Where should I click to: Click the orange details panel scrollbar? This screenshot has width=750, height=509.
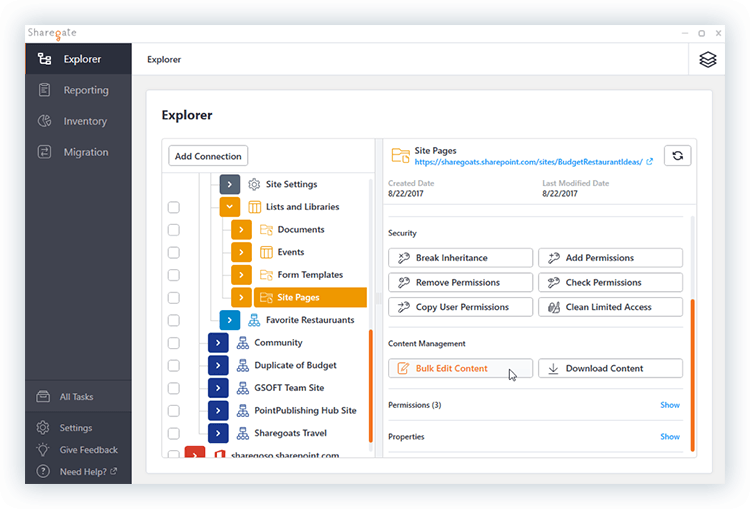(x=692, y=375)
